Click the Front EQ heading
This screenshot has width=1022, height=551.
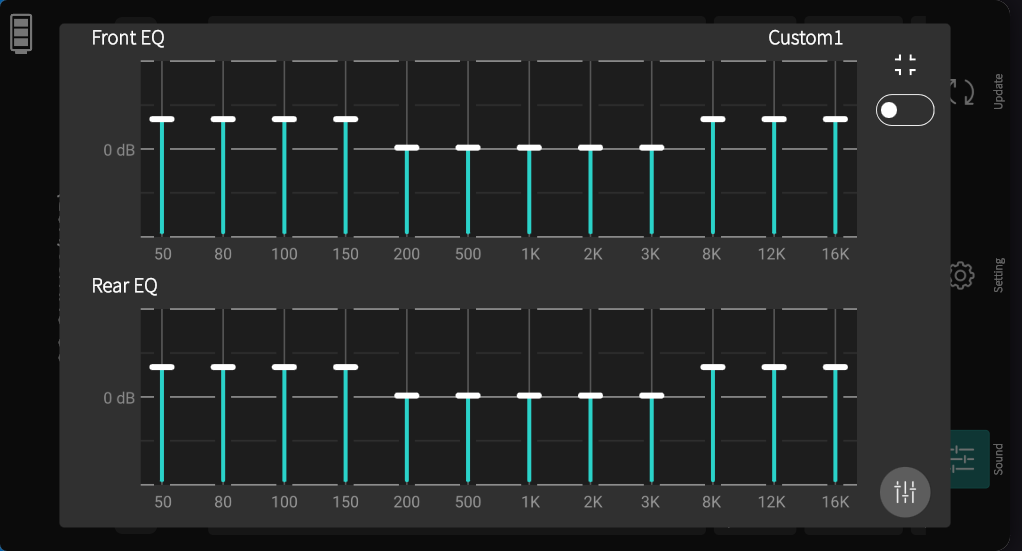click(x=128, y=38)
